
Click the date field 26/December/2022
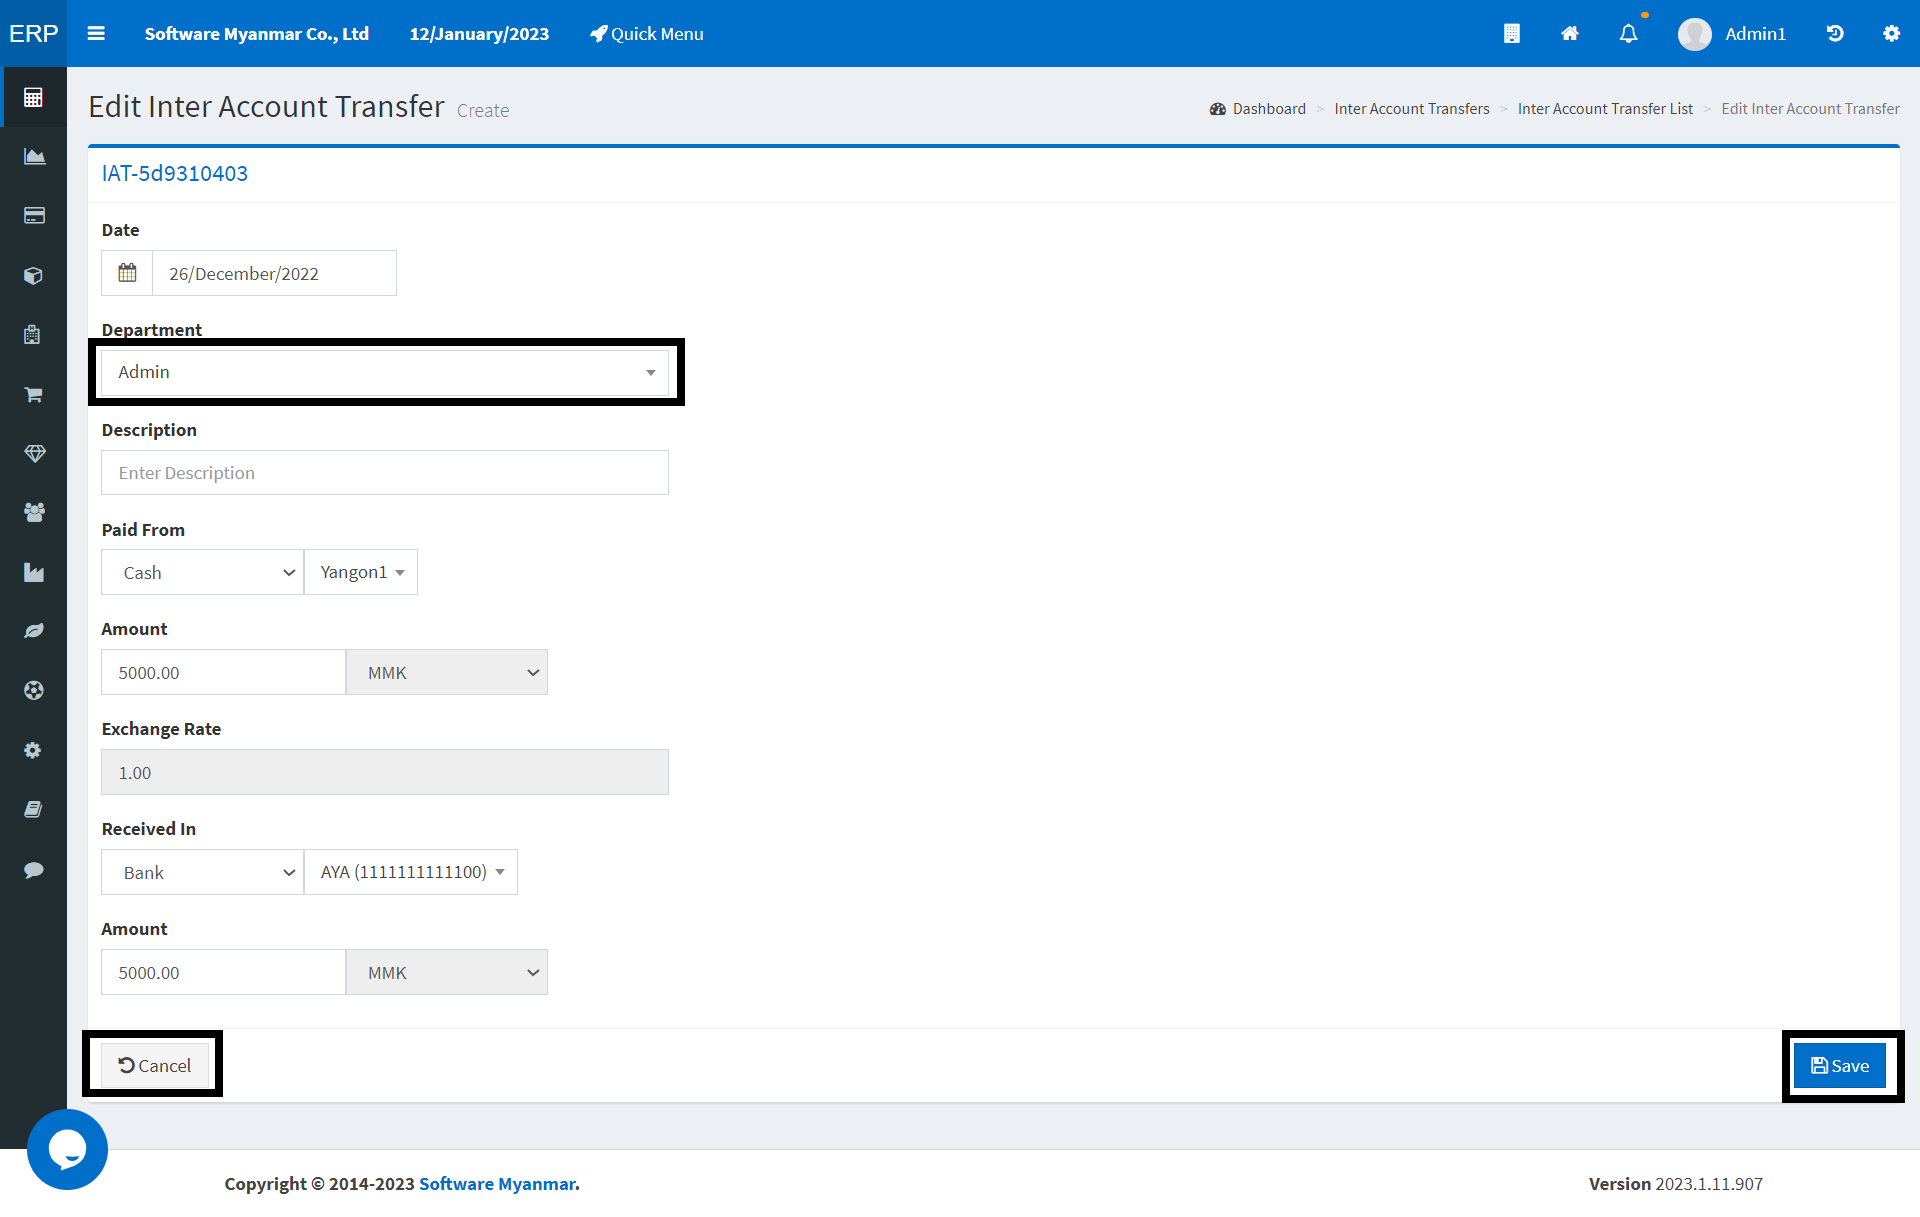274,273
